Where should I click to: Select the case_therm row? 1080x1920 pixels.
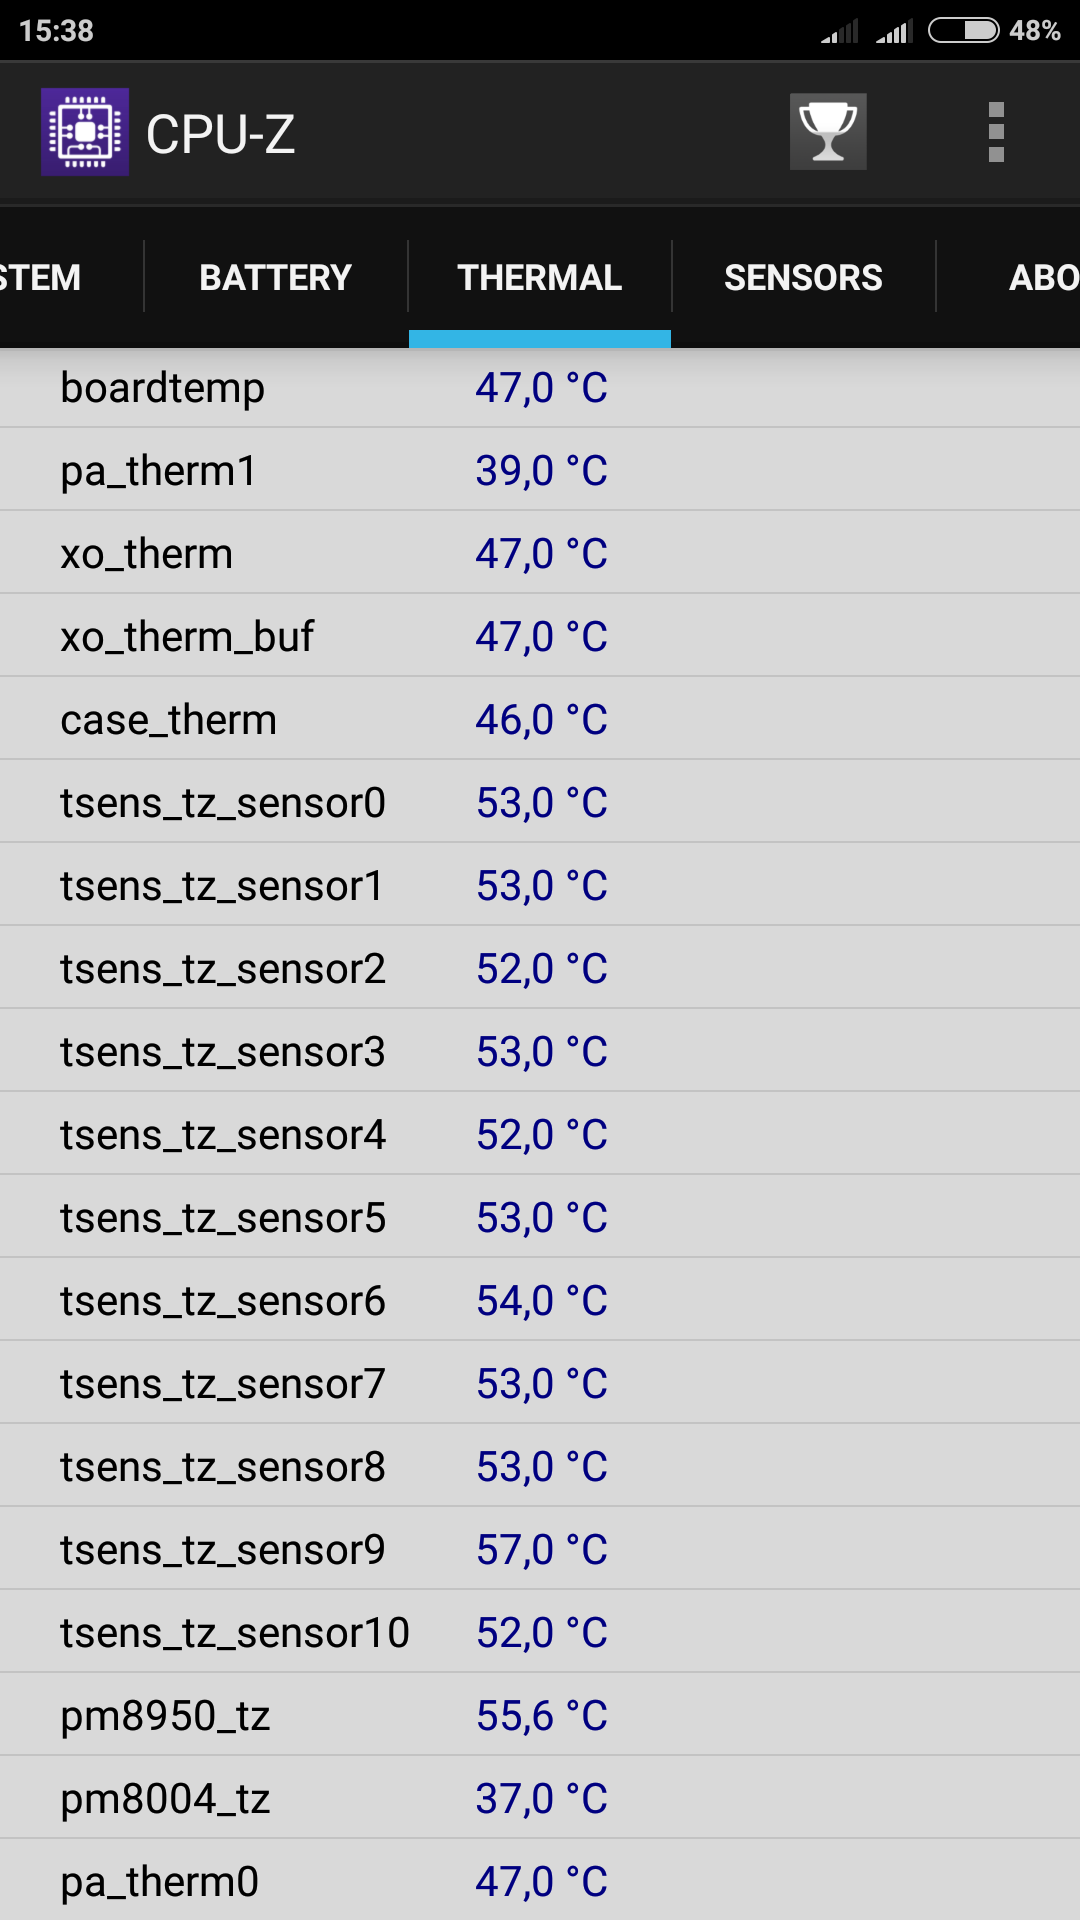pos(540,720)
